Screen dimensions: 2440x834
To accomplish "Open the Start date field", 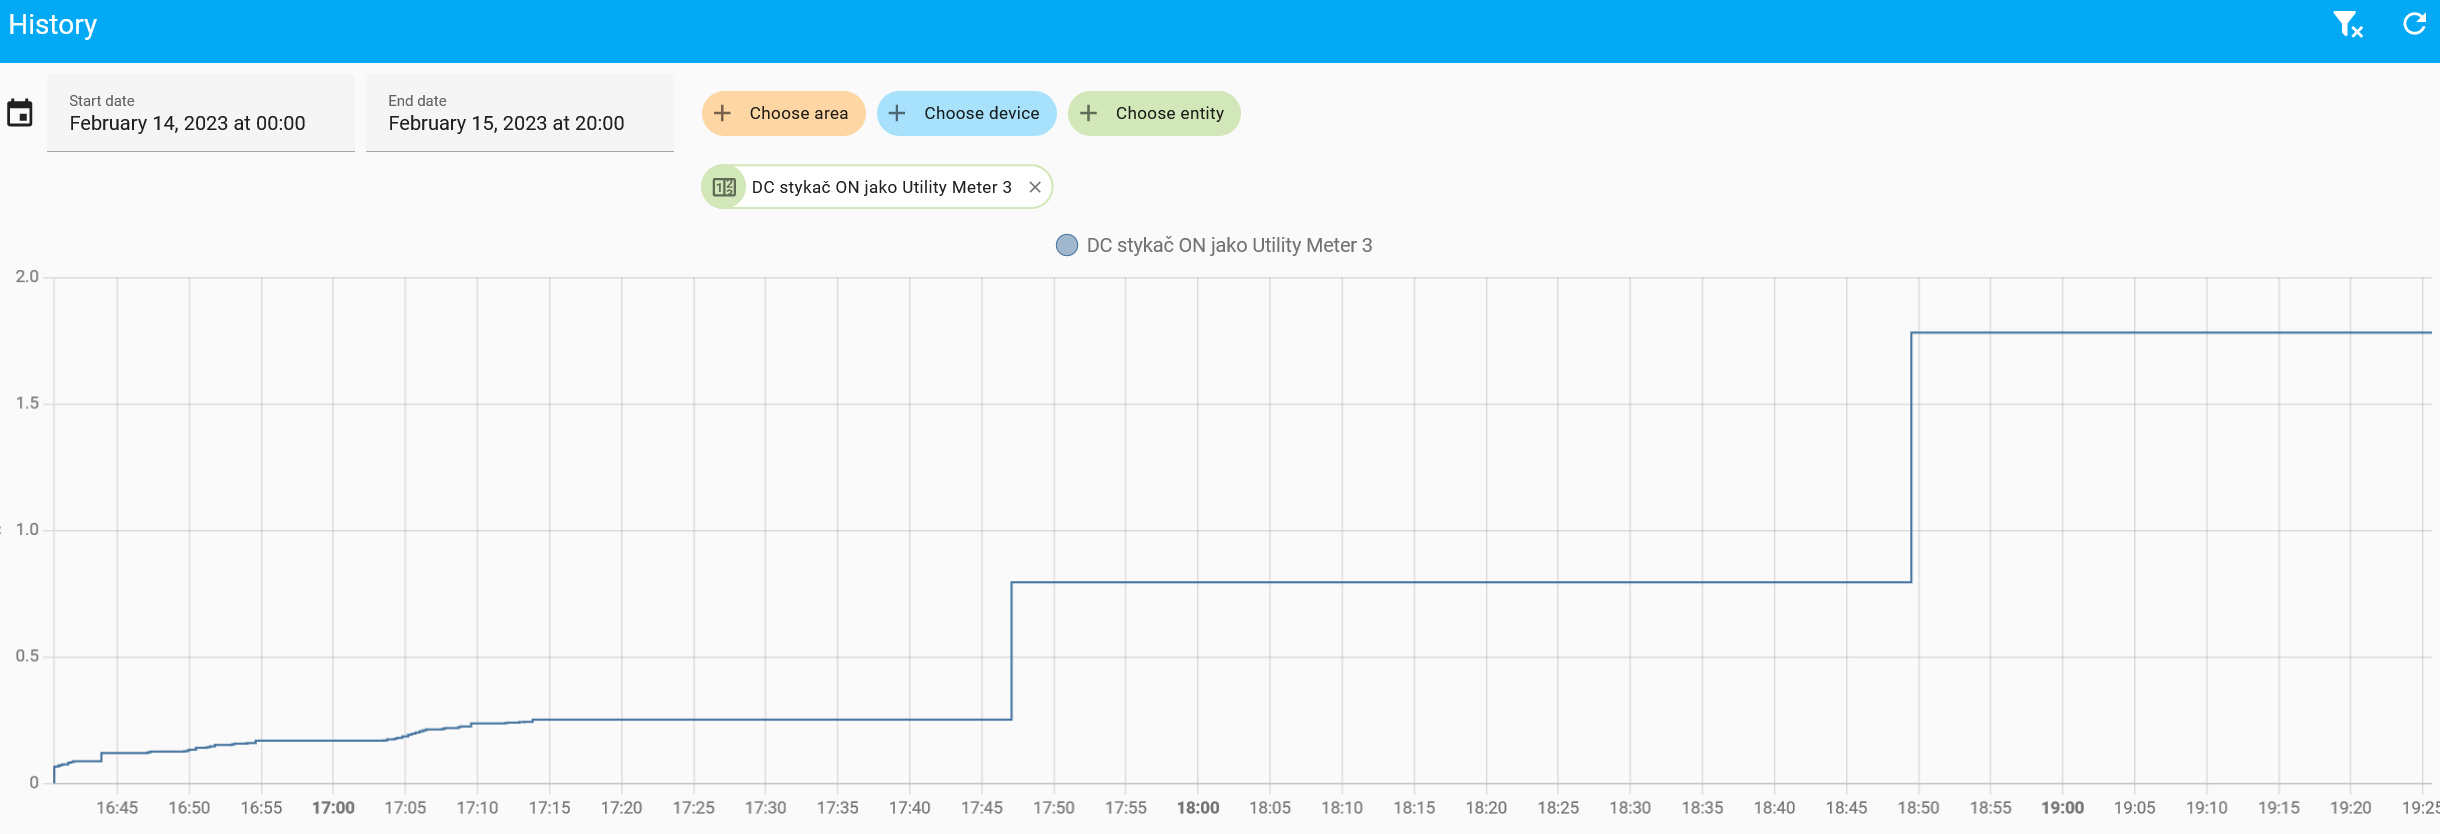I will click(x=201, y=113).
